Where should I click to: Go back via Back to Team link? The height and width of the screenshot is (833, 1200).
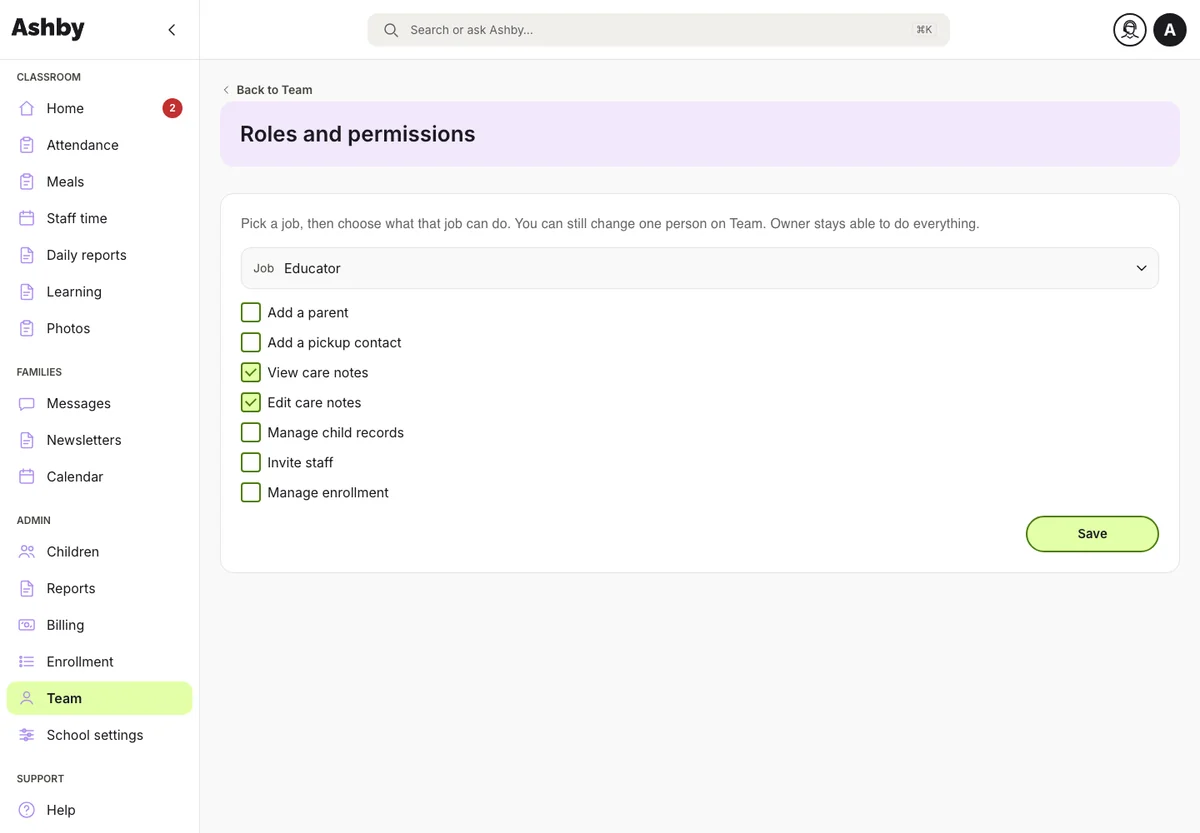[x=267, y=90]
